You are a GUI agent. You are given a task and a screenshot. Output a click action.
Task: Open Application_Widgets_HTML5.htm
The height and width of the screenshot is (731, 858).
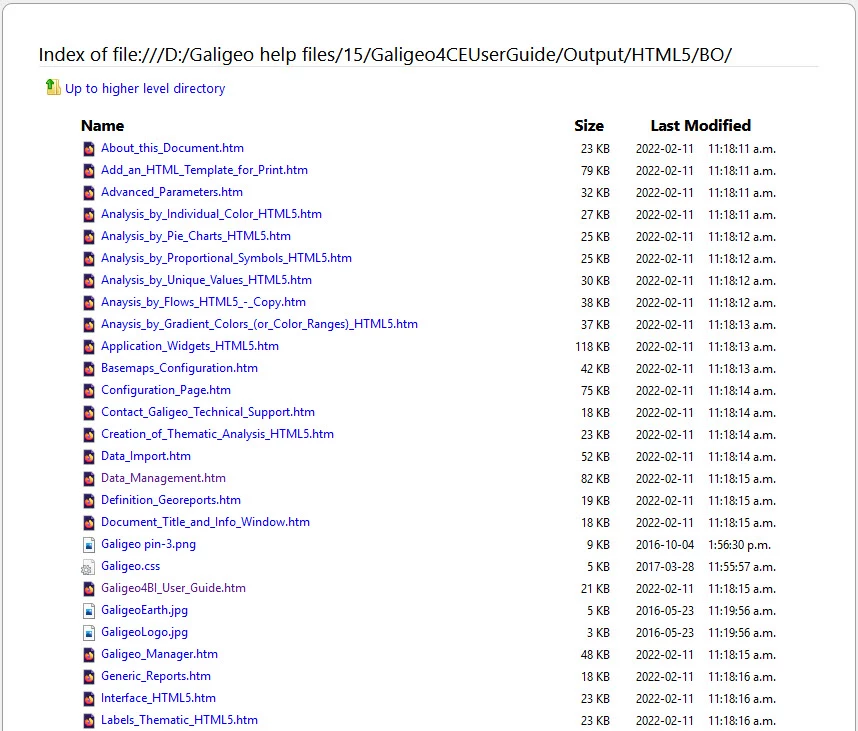pyautogui.click(x=190, y=346)
